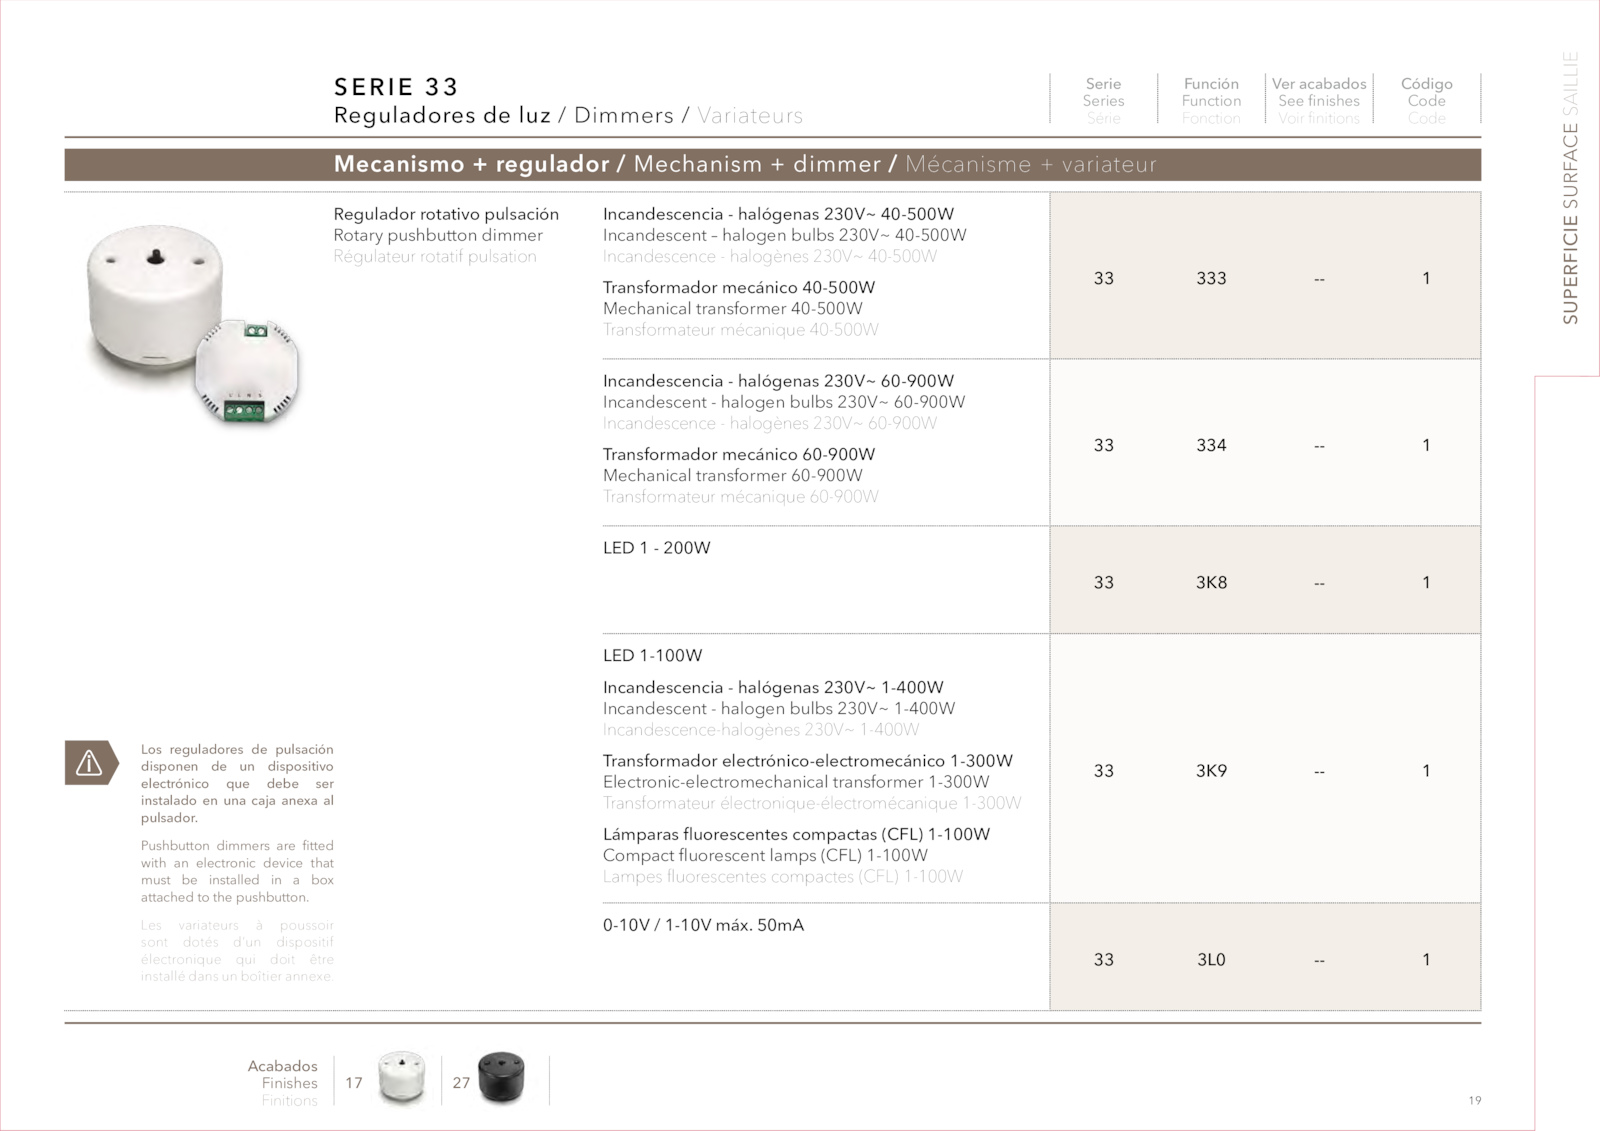
Task: Click 'Lámparas fluorescentes compactas (CFL) 1-100W'
Action: coord(796,834)
